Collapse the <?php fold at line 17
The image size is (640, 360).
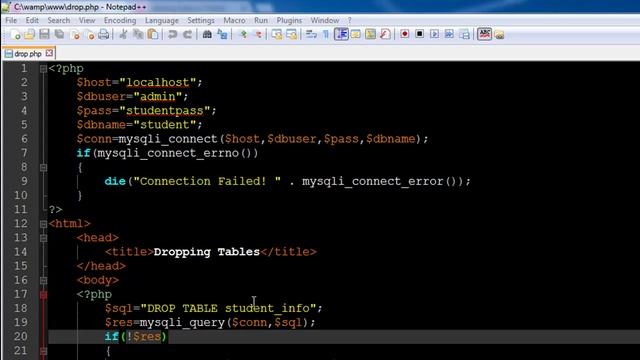tap(43, 294)
